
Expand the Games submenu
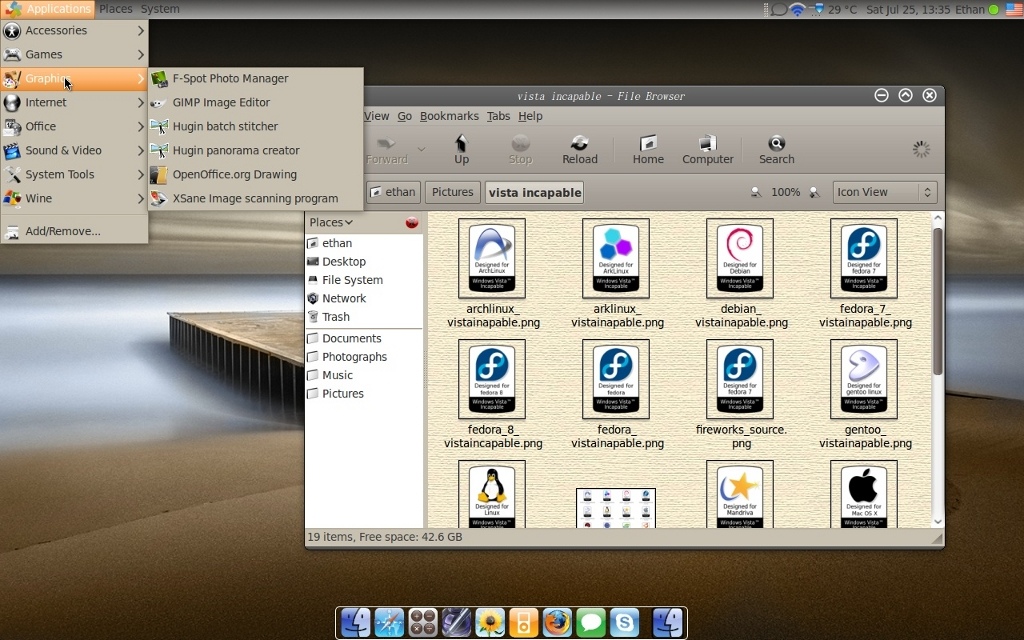pos(74,55)
